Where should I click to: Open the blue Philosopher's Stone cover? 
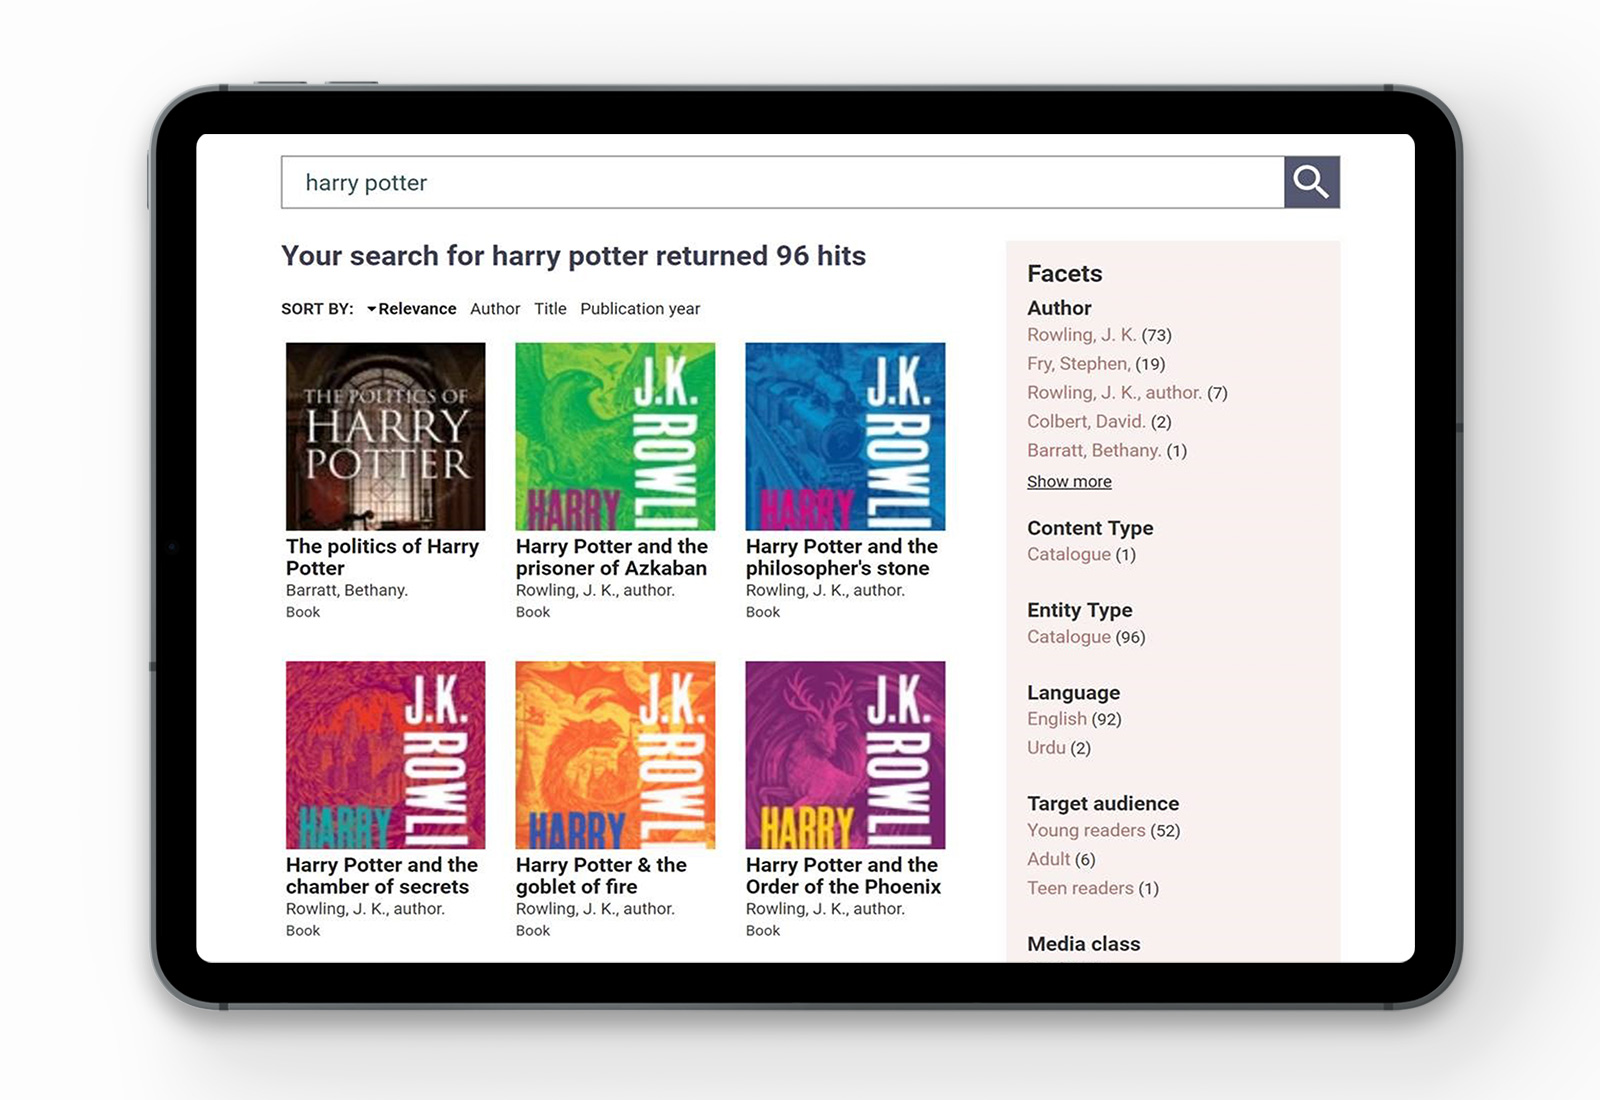[845, 436]
